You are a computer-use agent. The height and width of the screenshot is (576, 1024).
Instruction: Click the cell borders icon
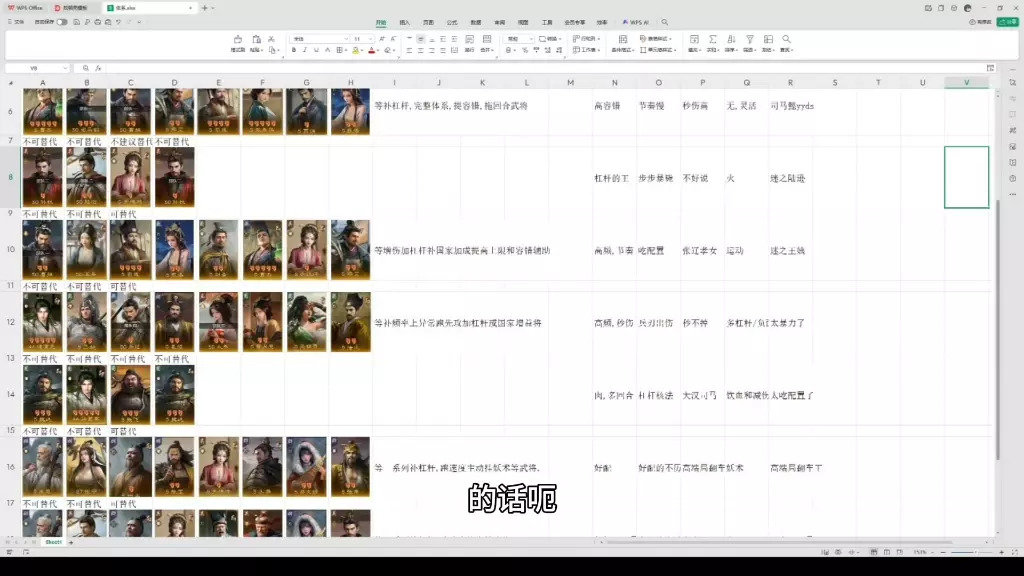click(x=340, y=50)
